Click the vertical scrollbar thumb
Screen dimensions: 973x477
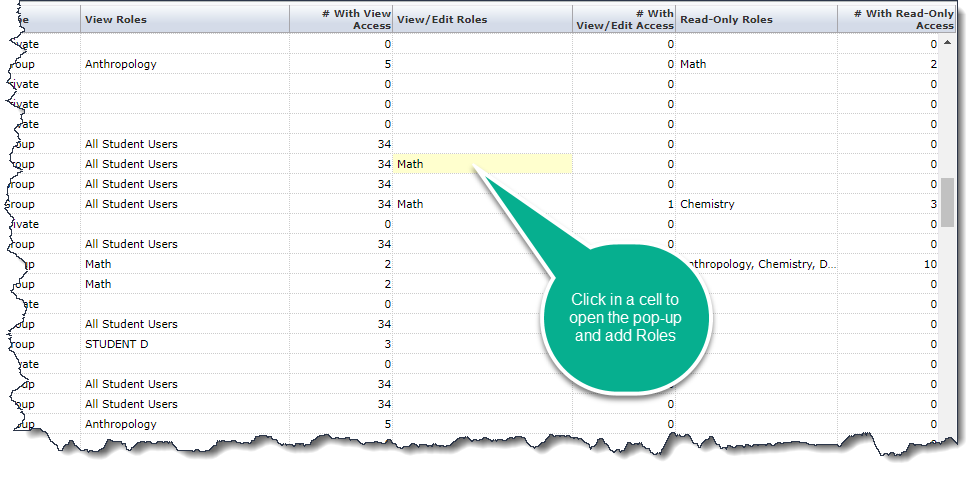[x=947, y=202]
